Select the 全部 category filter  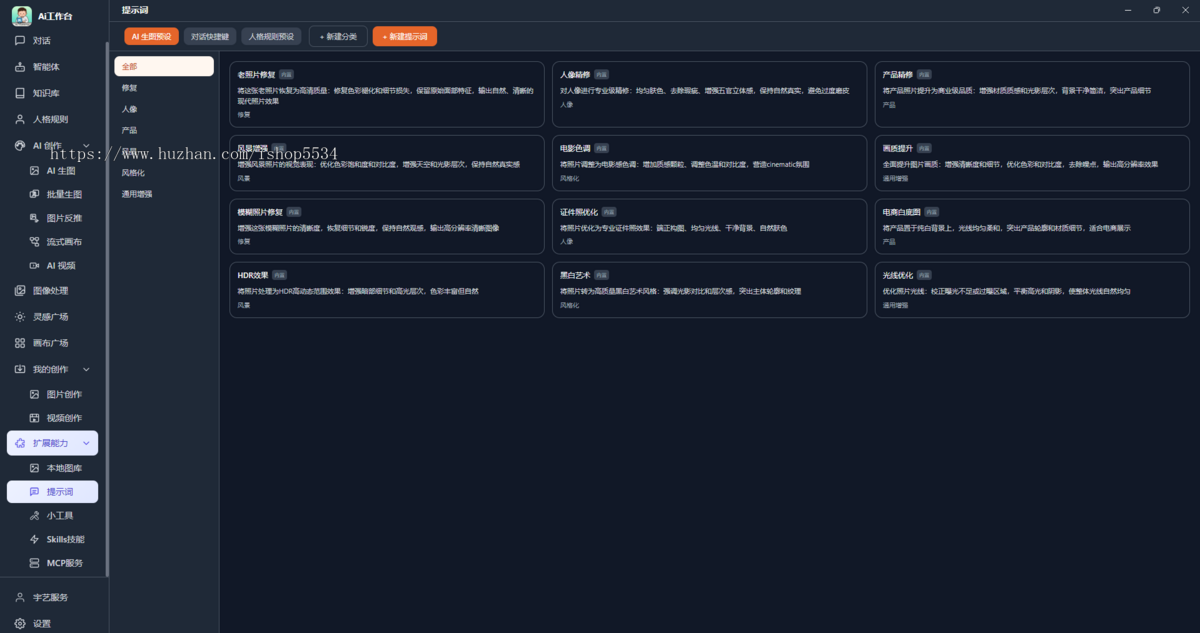coord(164,66)
